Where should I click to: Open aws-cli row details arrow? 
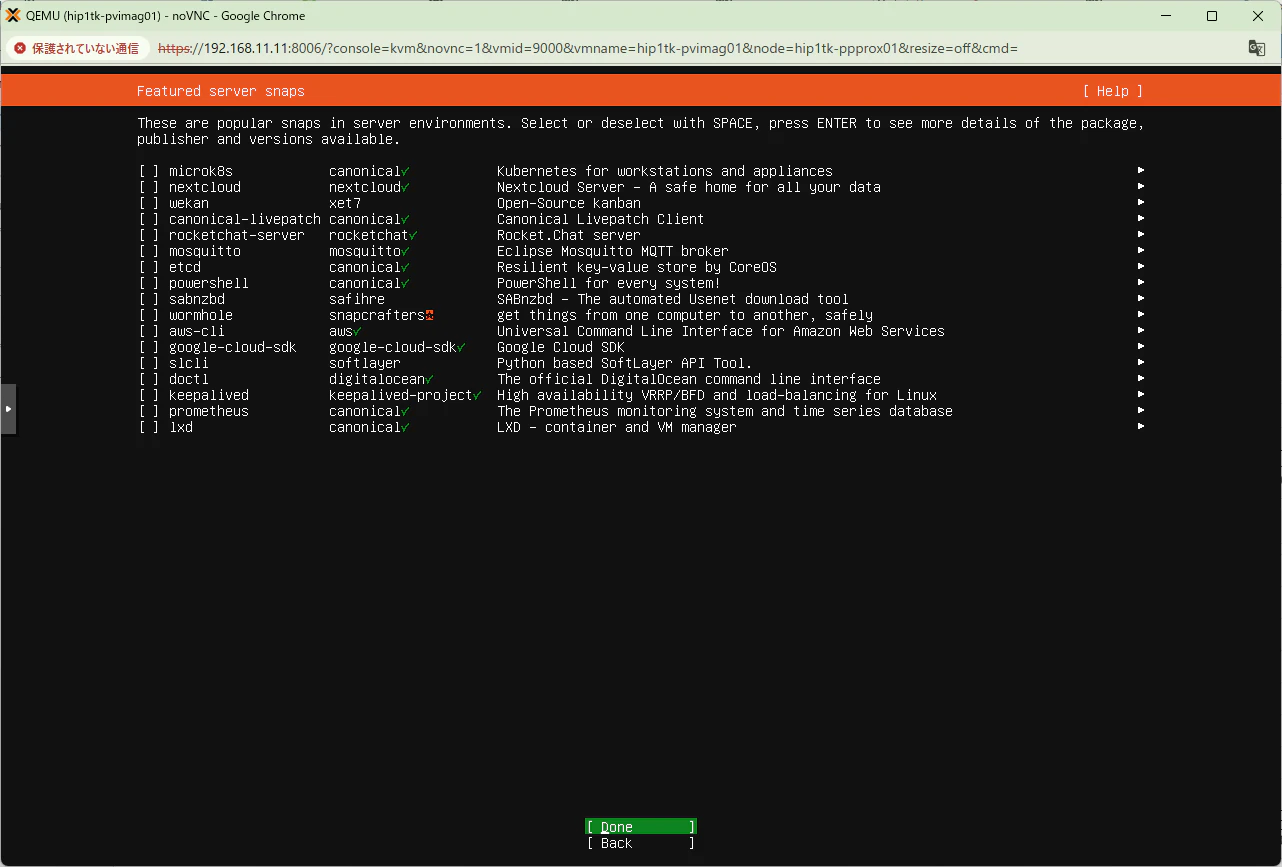(1141, 331)
